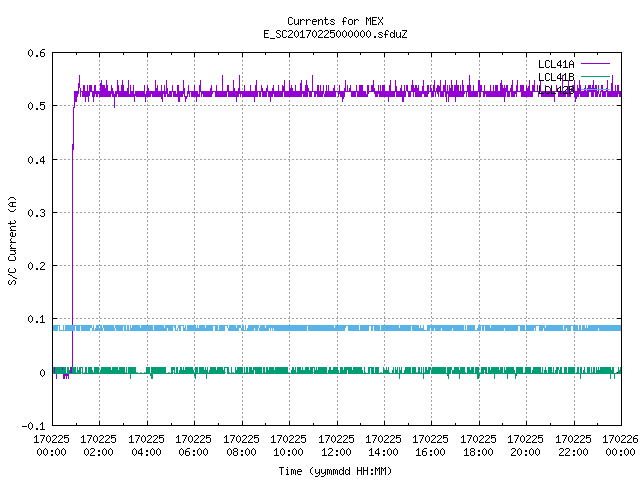The height and width of the screenshot is (480, 640).
Task: Click the file name 'E_SC20170225000000.sfduZ'
Action: click(335, 34)
